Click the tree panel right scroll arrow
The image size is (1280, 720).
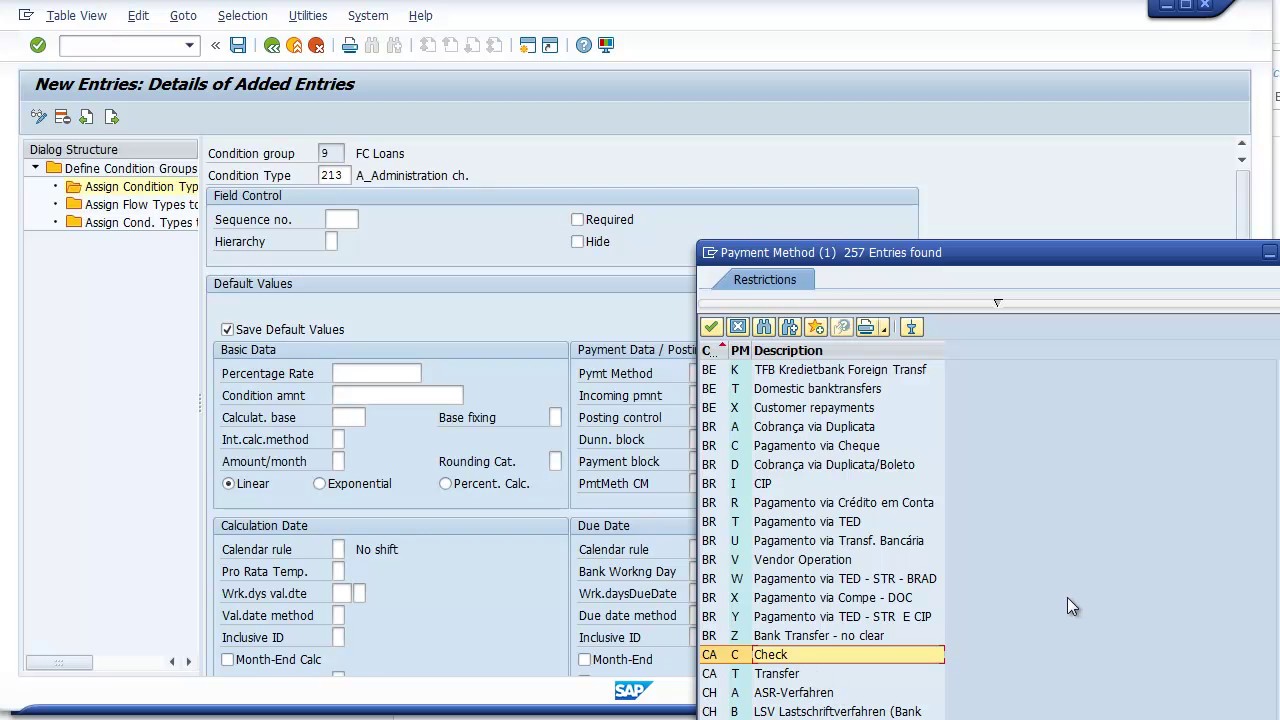tap(188, 661)
